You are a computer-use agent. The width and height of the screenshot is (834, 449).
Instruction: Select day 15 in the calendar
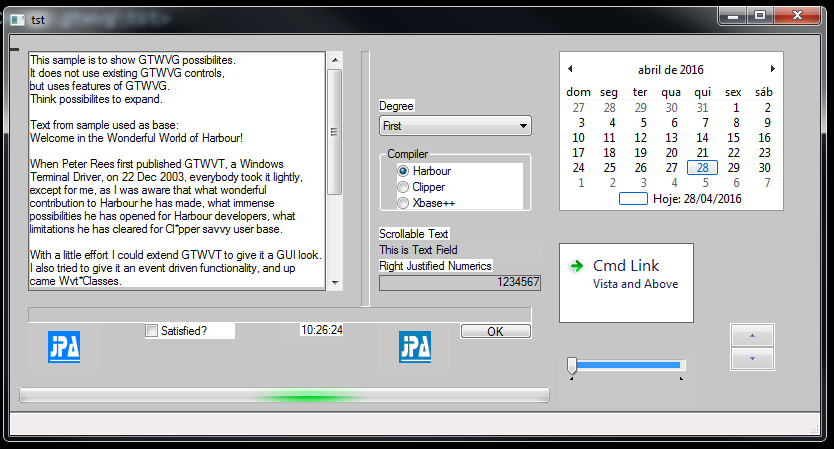coord(734,138)
